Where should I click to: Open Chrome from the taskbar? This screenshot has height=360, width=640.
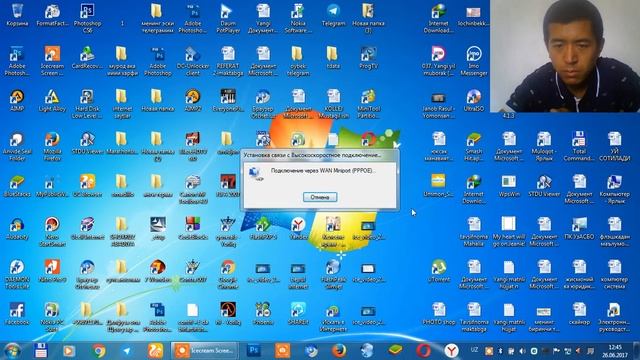98,351
